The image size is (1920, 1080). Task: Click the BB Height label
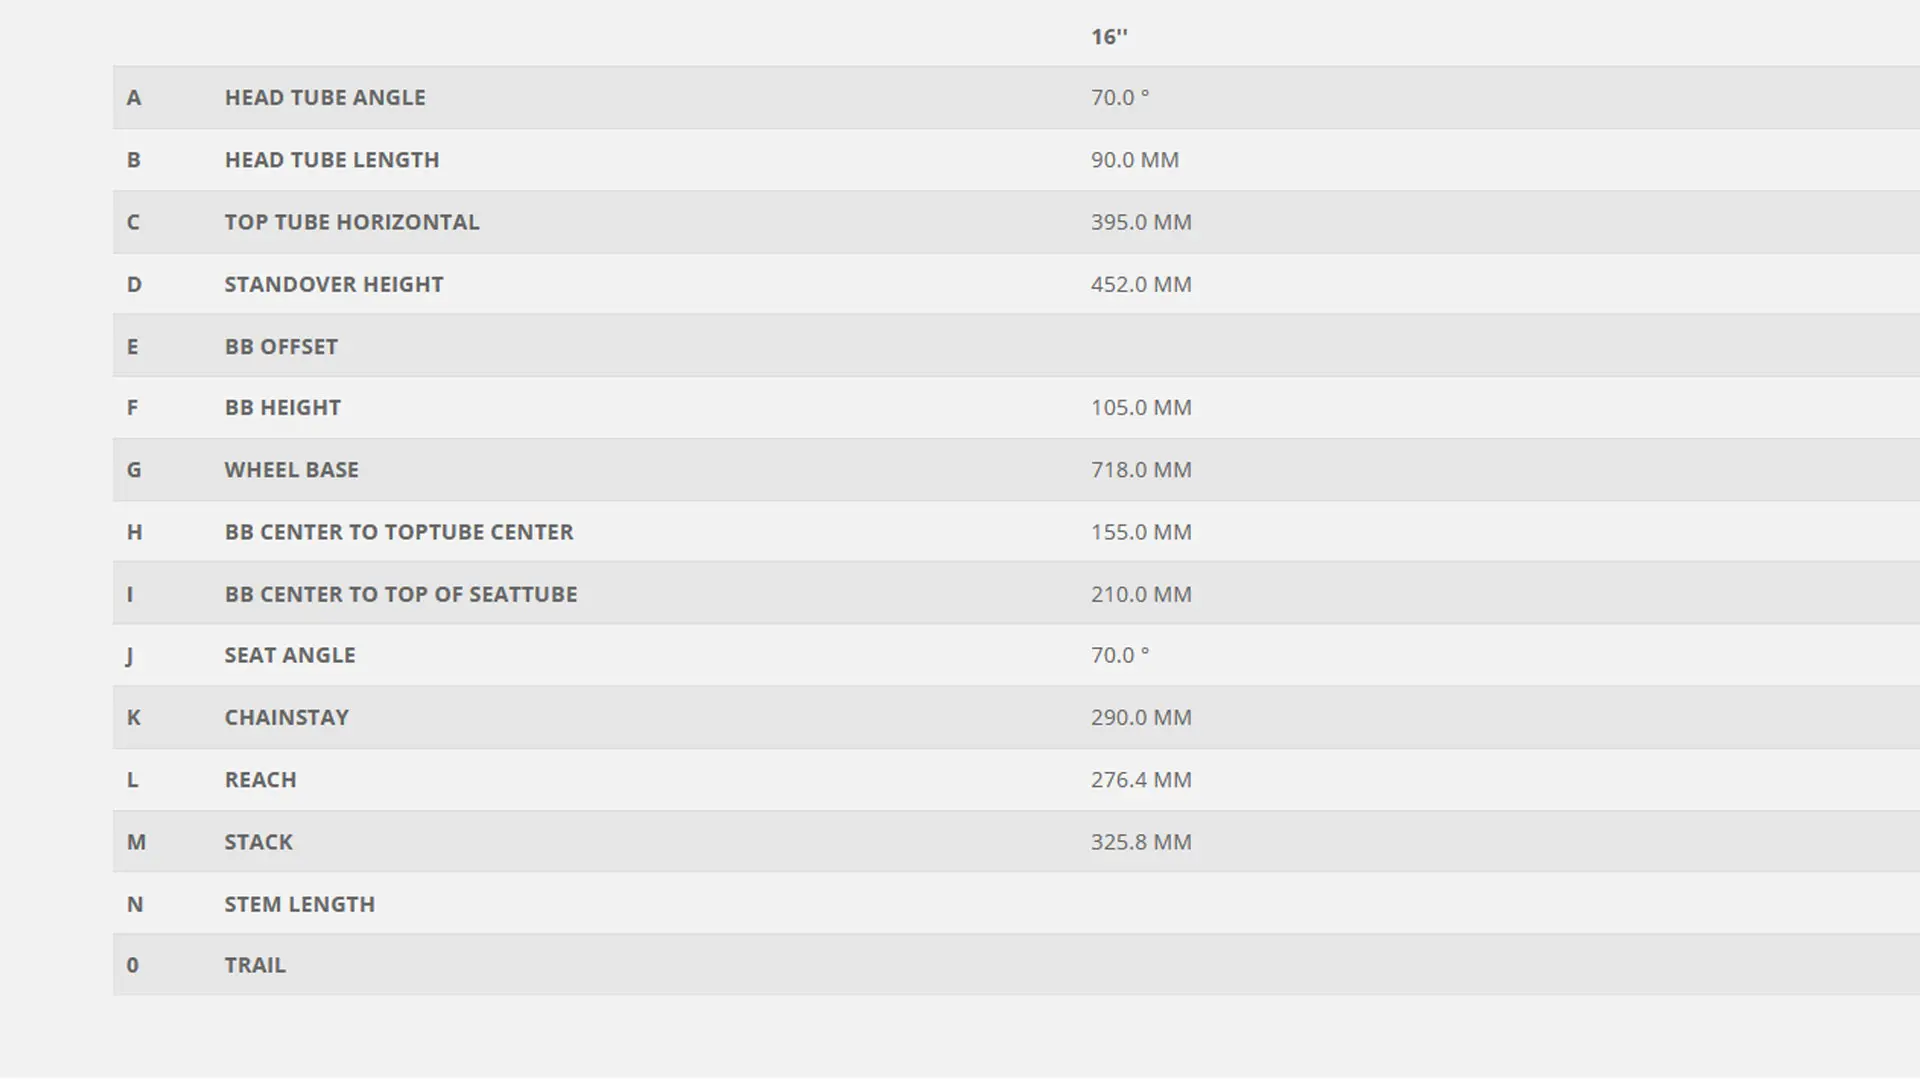(283, 408)
